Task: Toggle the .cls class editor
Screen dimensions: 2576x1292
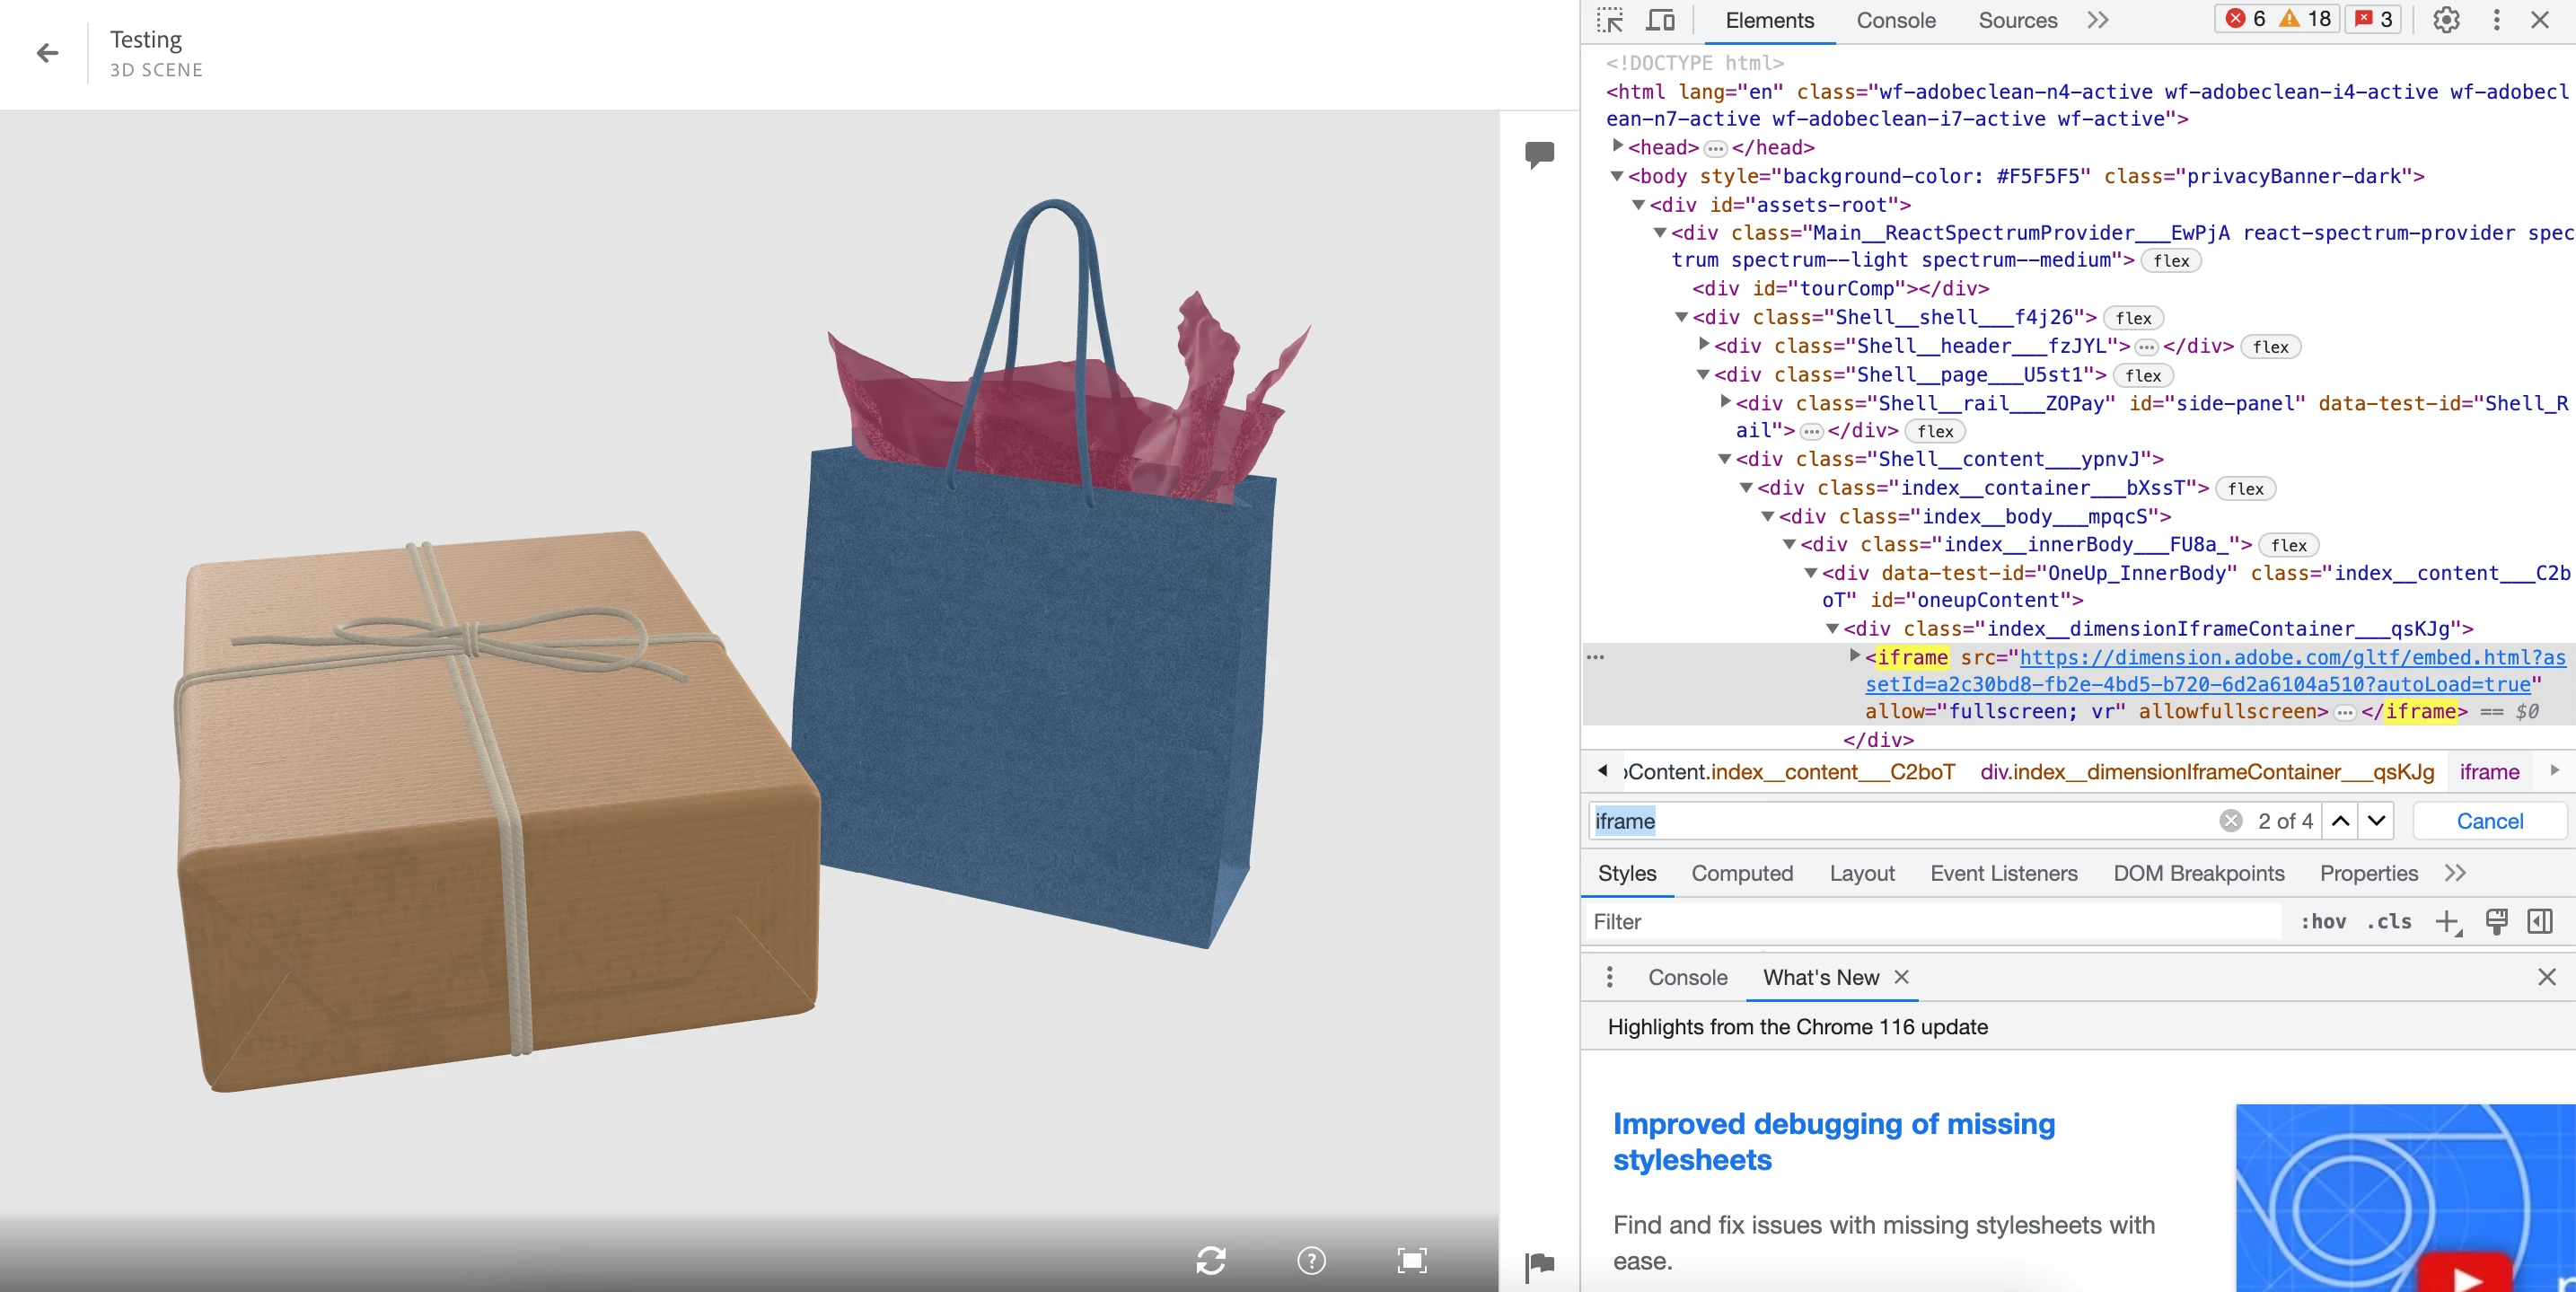Action: coord(2388,921)
